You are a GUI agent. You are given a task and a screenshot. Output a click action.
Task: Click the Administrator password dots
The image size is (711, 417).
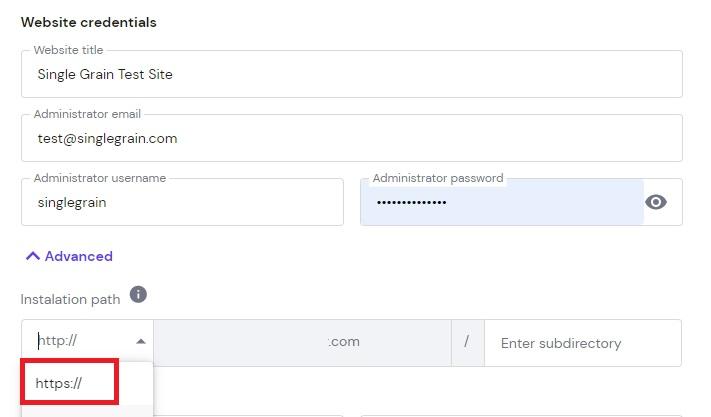[411, 203]
